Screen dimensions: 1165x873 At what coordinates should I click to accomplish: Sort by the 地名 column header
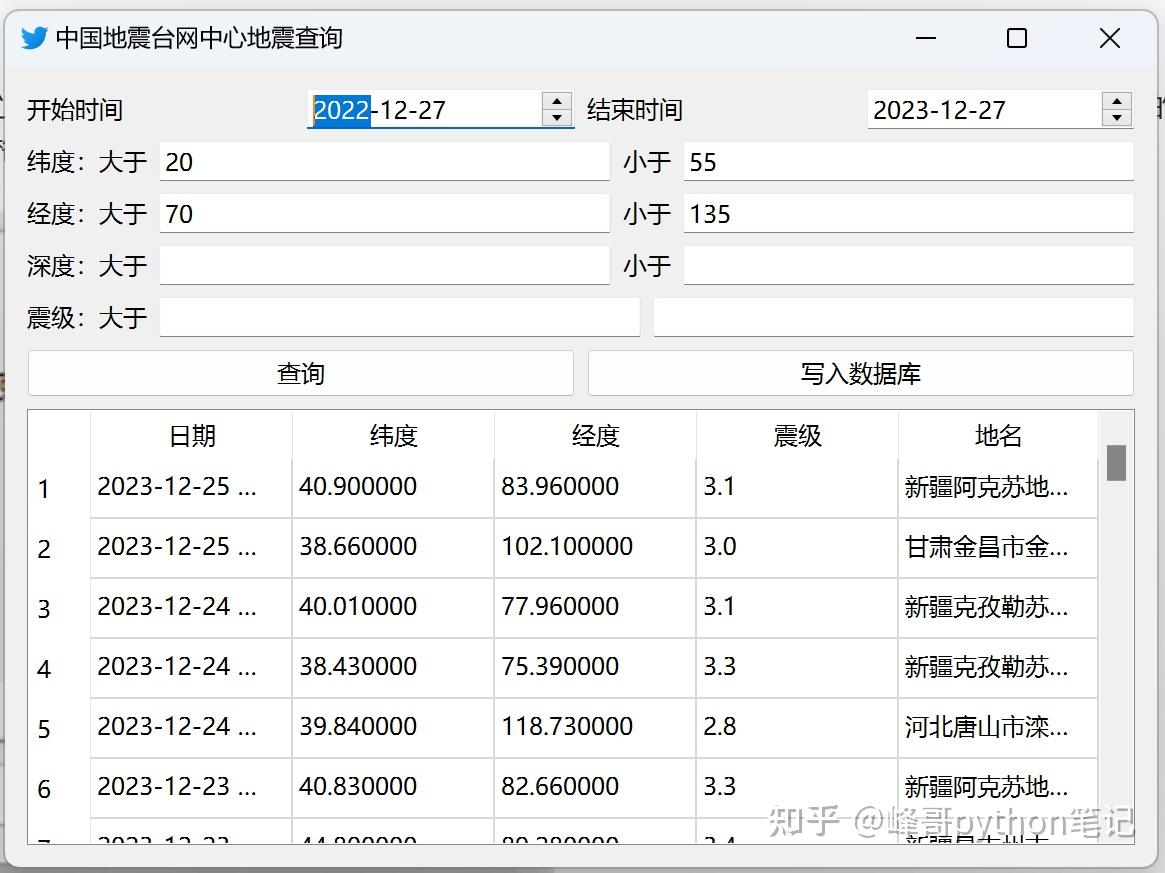pos(998,435)
